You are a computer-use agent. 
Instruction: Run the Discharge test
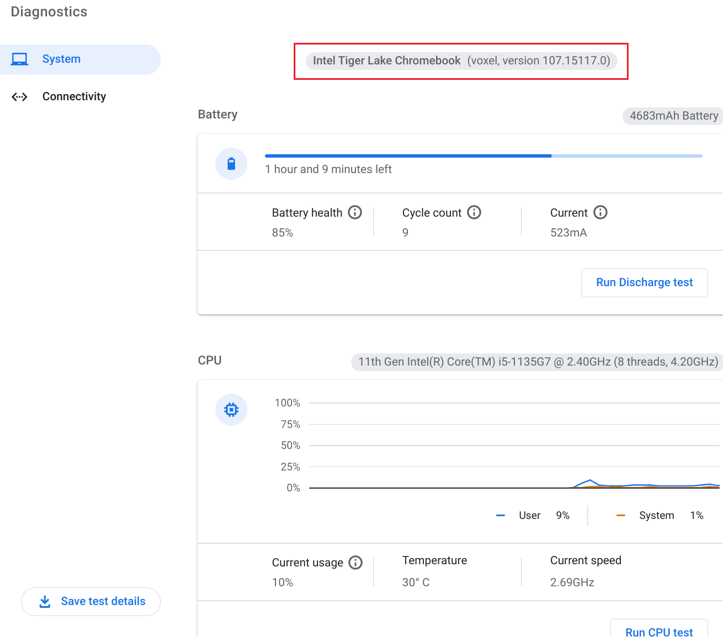tap(644, 283)
